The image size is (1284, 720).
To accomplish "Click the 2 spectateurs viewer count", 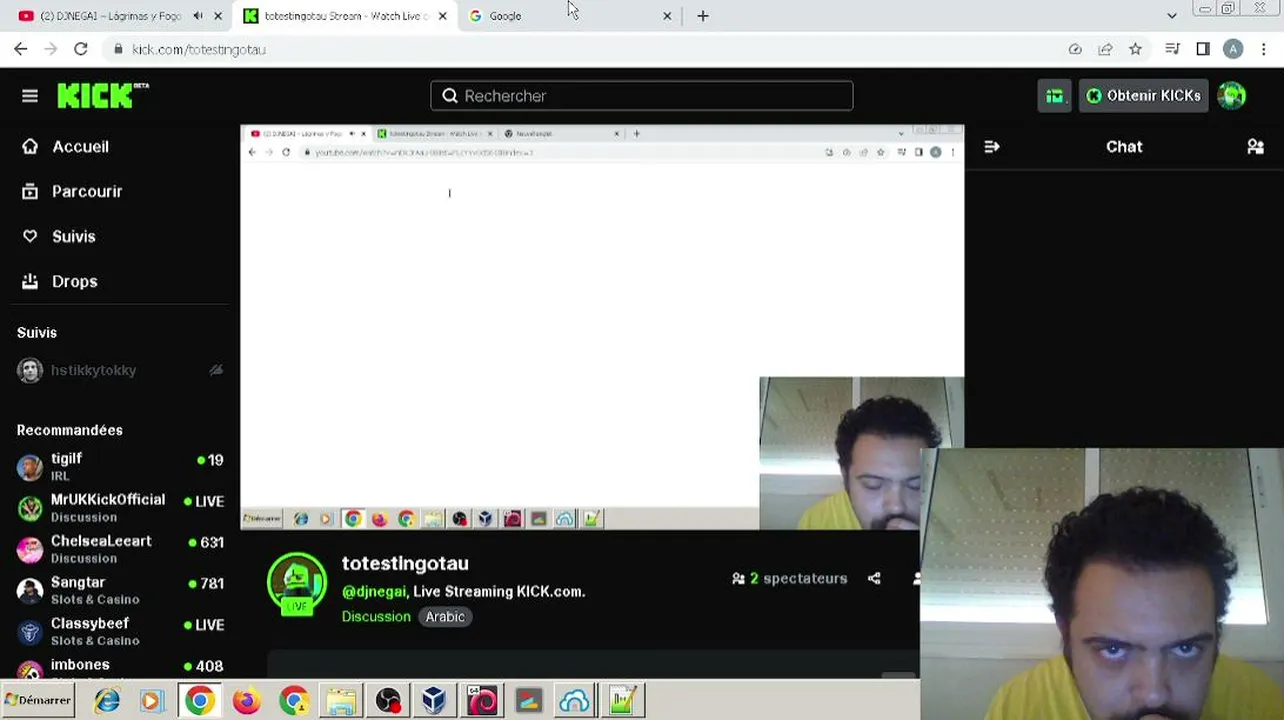I will coord(790,579).
